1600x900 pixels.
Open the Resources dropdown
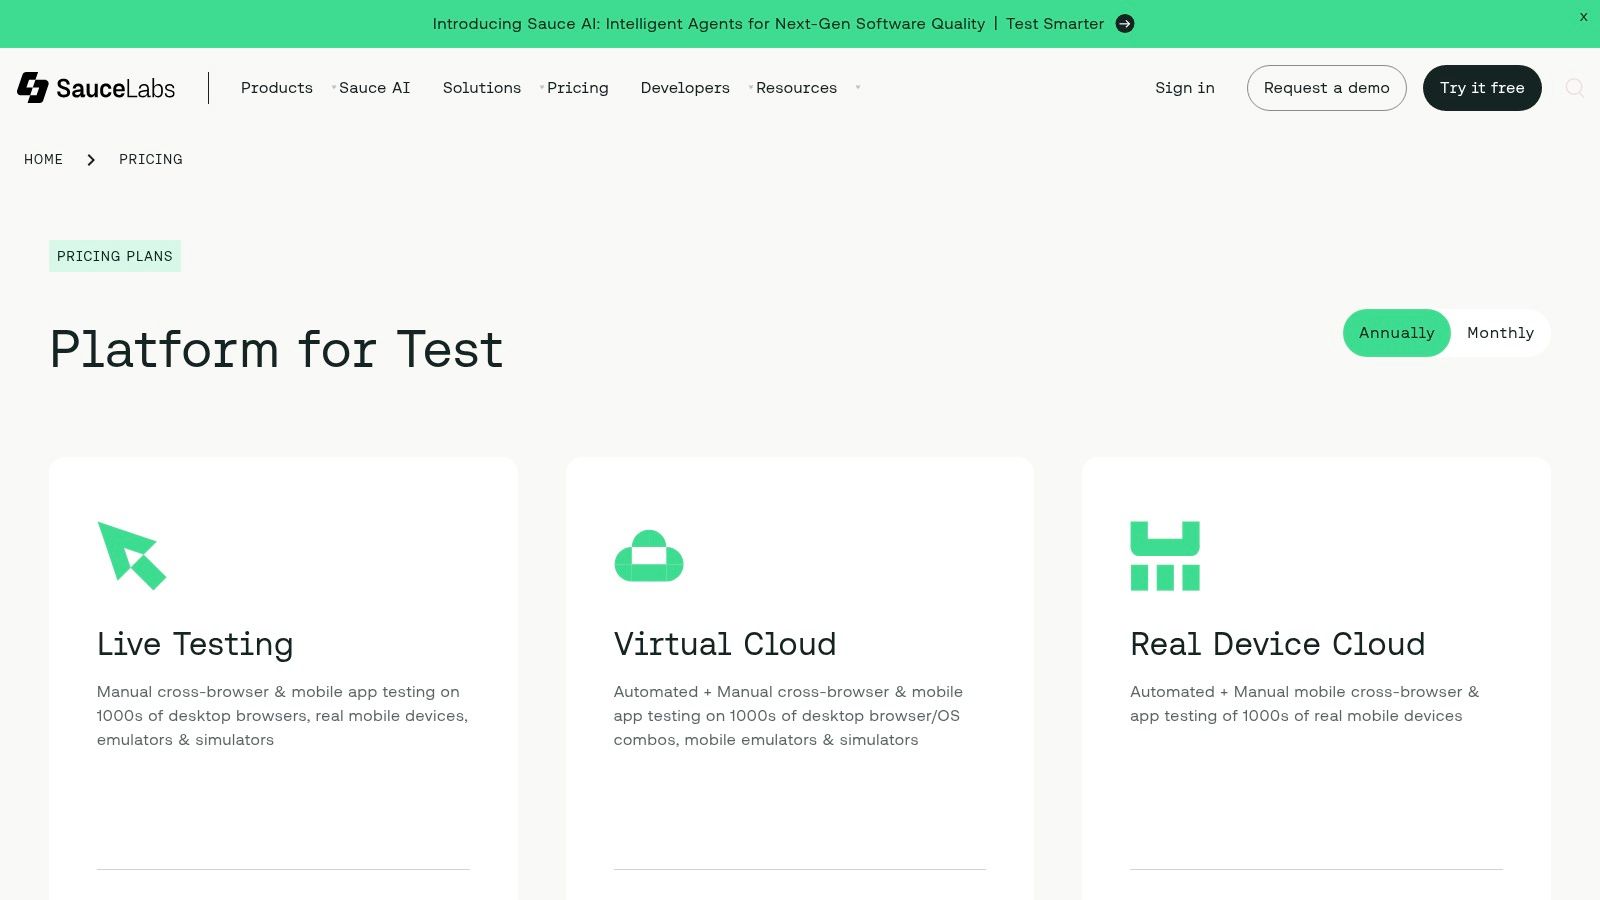pyautogui.click(x=797, y=88)
